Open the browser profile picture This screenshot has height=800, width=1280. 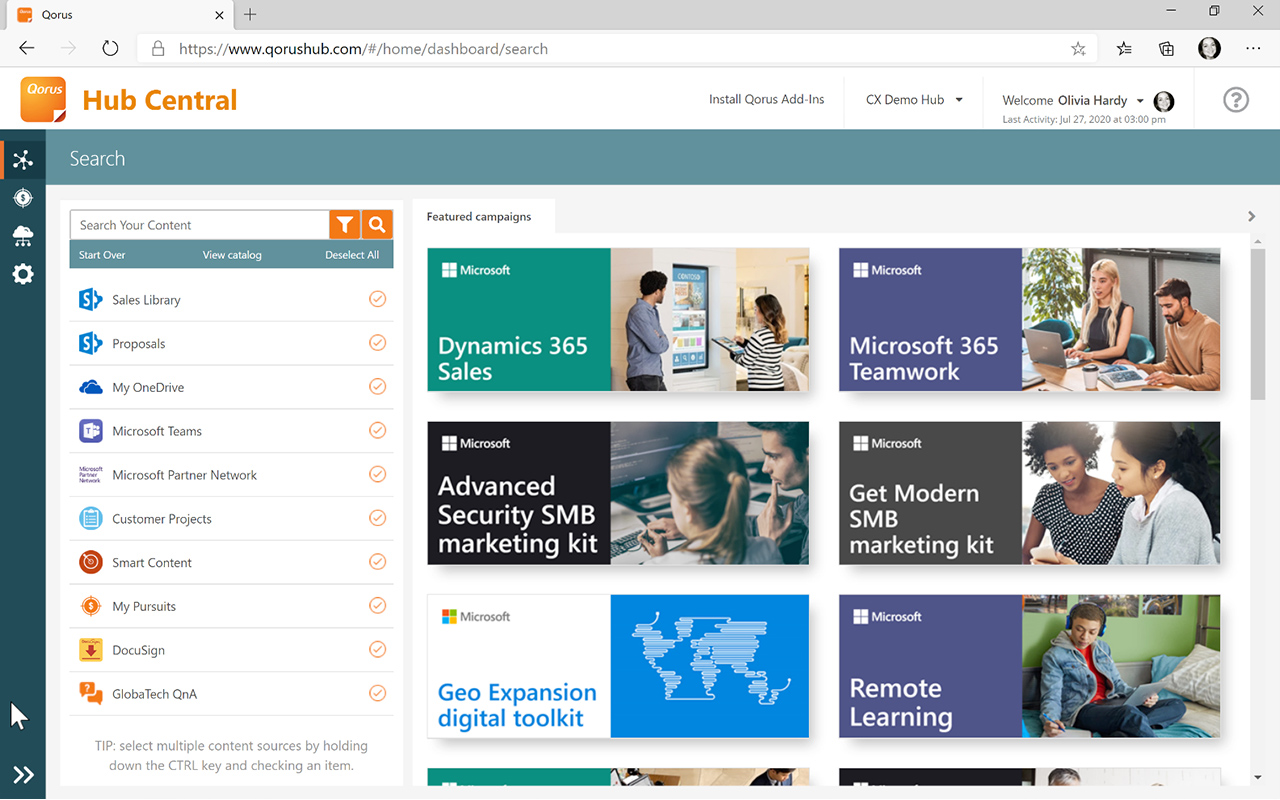click(1209, 48)
